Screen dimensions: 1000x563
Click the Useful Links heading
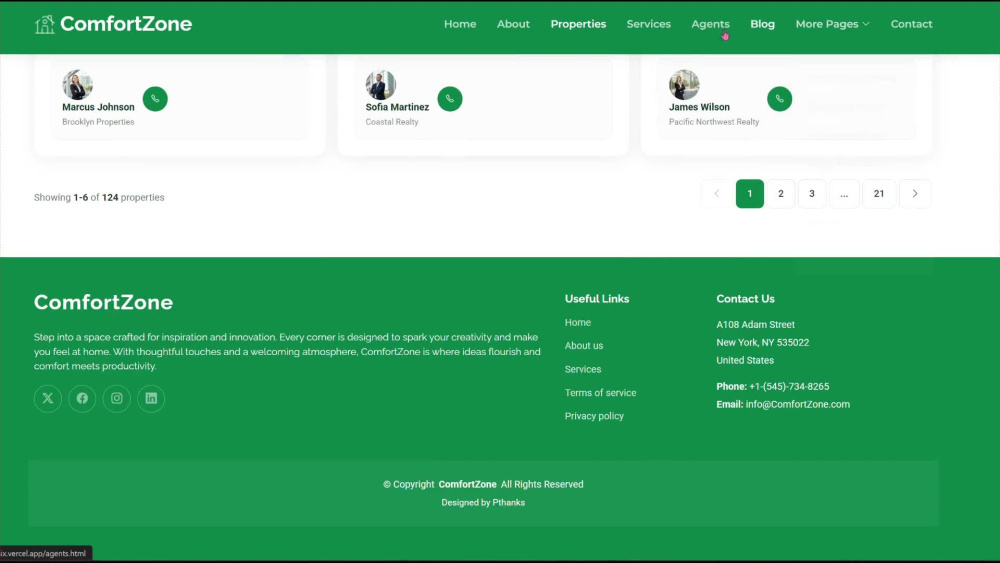pos(597,299)
